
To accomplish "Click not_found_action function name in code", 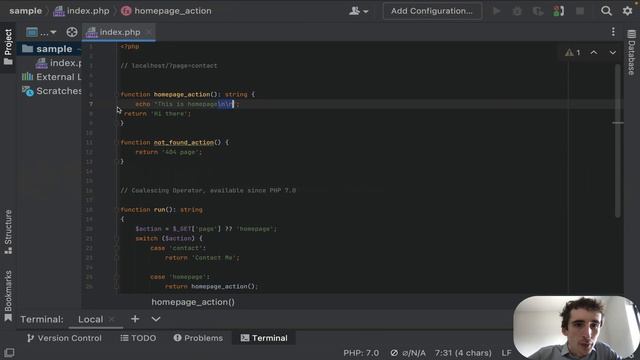I will point(184,142).
